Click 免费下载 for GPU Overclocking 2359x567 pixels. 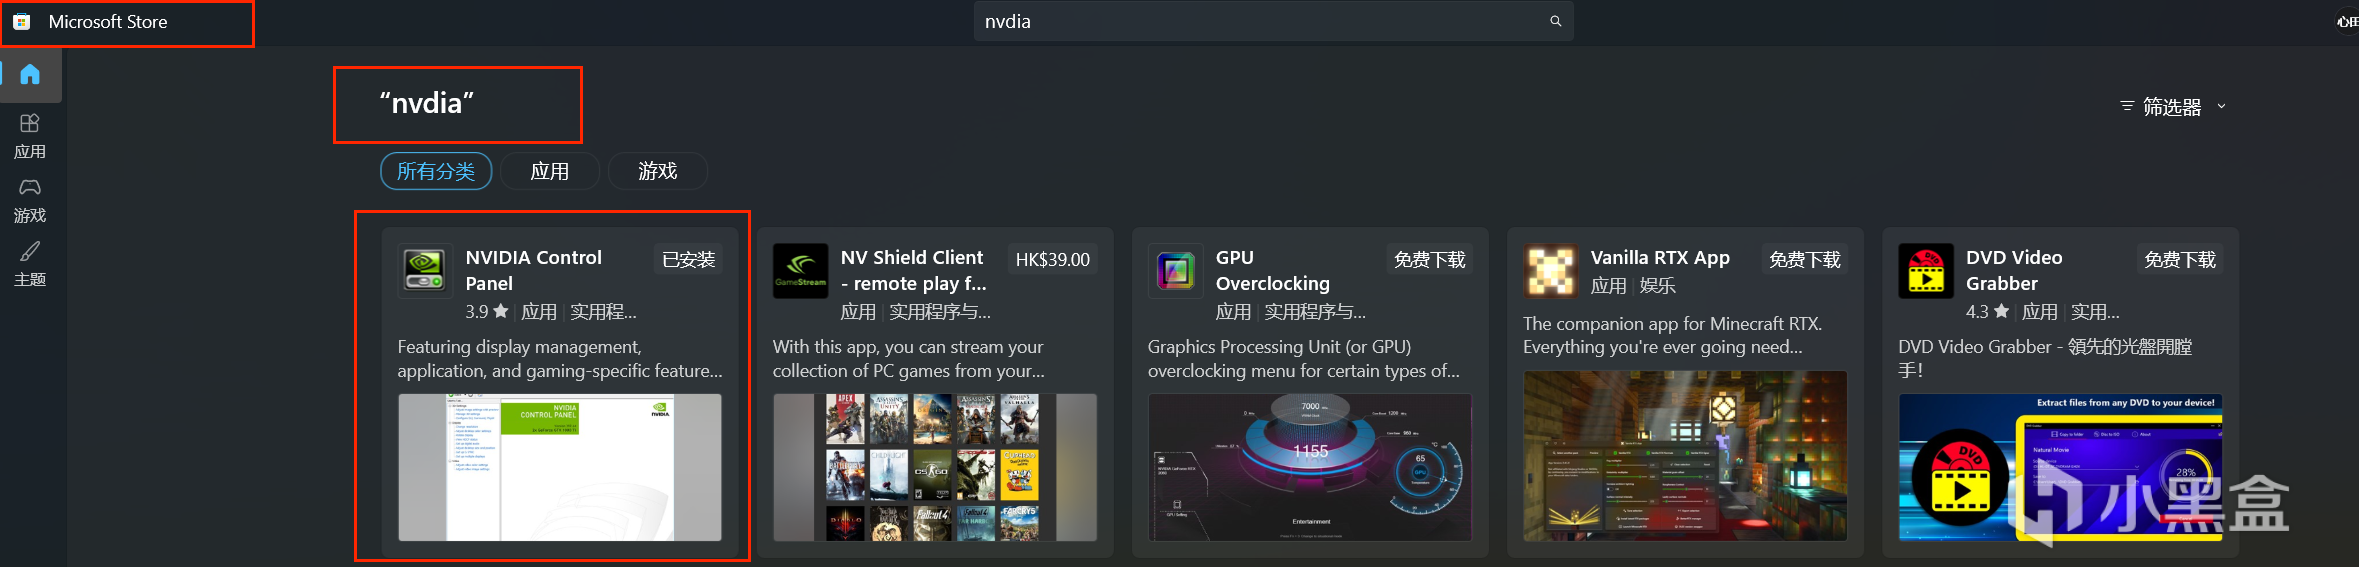tap(1429, 260)
